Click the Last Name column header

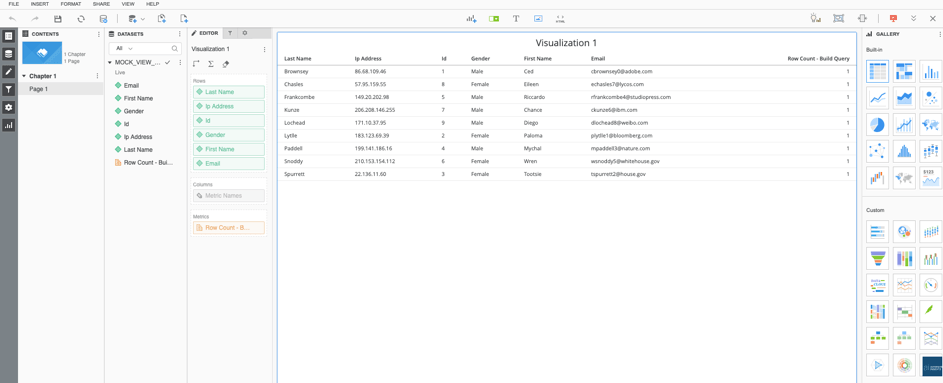pyautogui.click(x=298, y=59)
